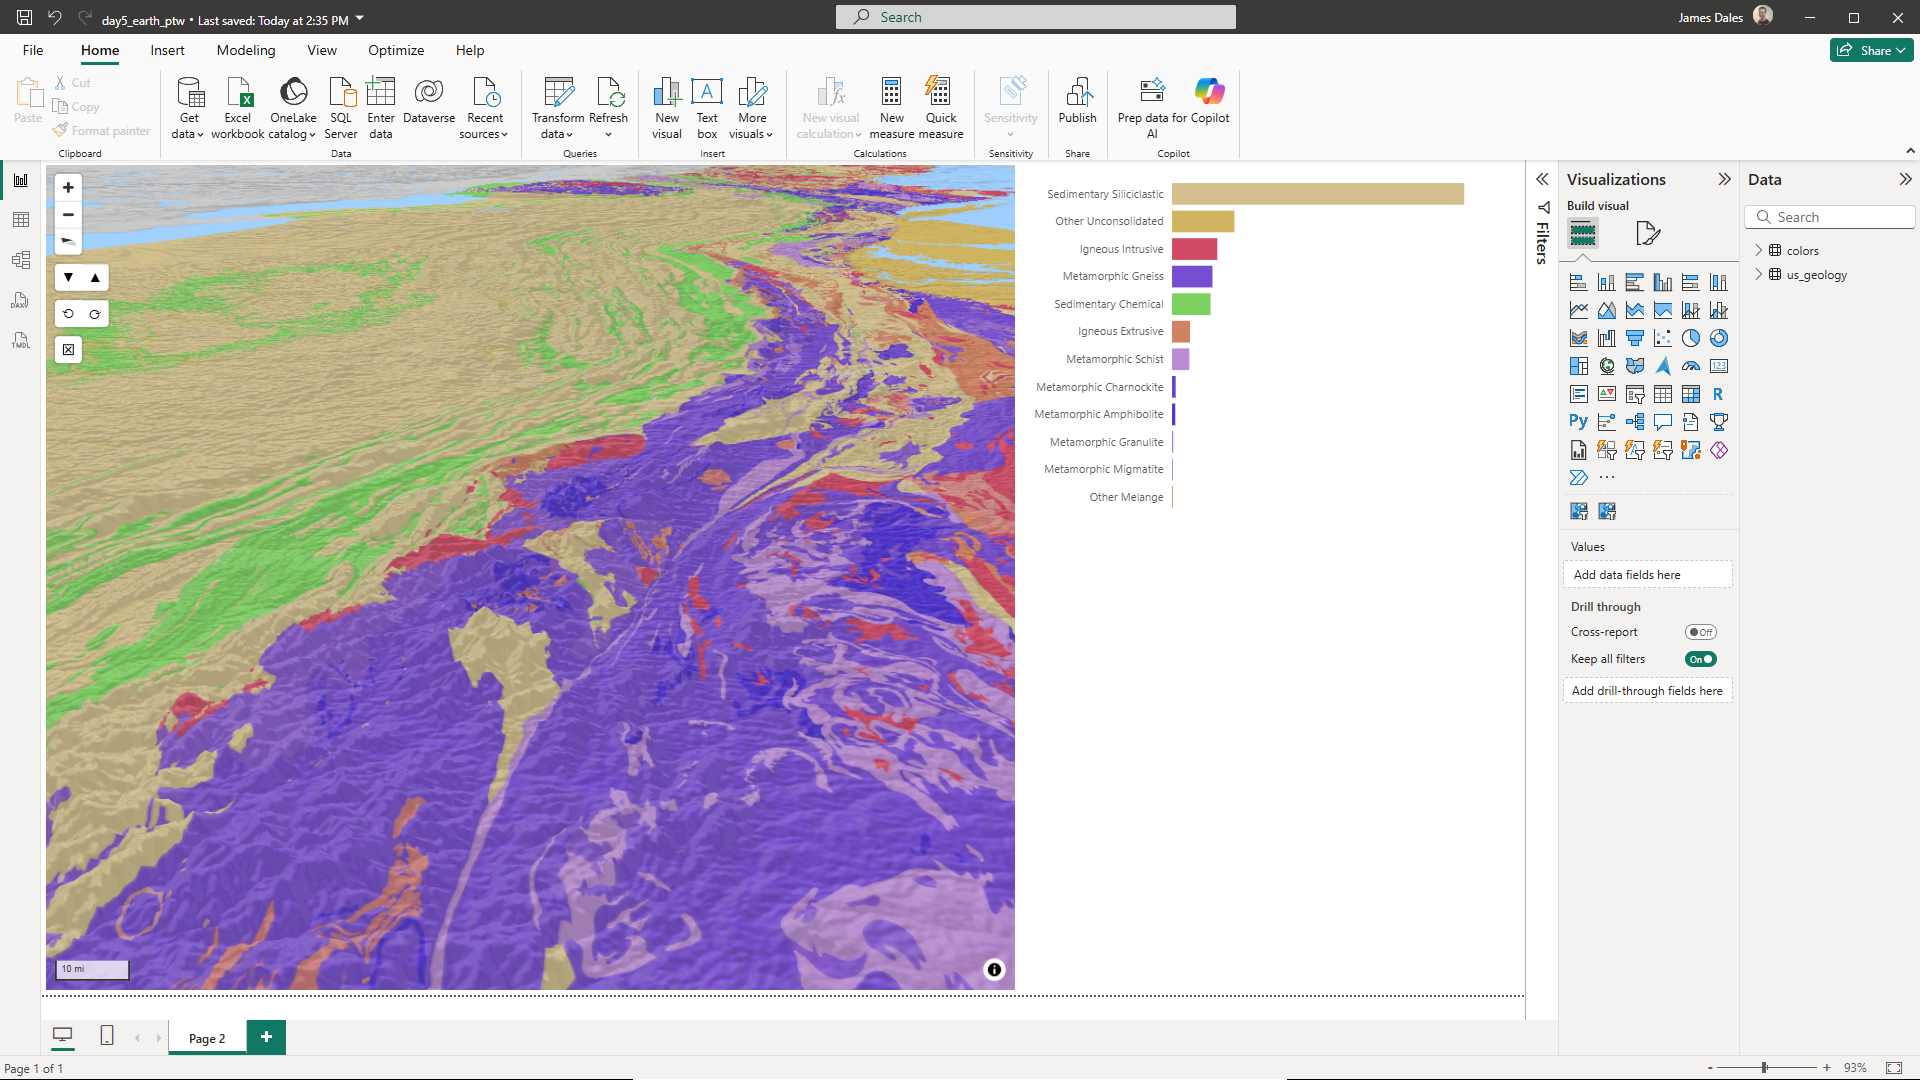
Task: Select the pie chart visualization icon
Action: click(x=1690, y=338)
